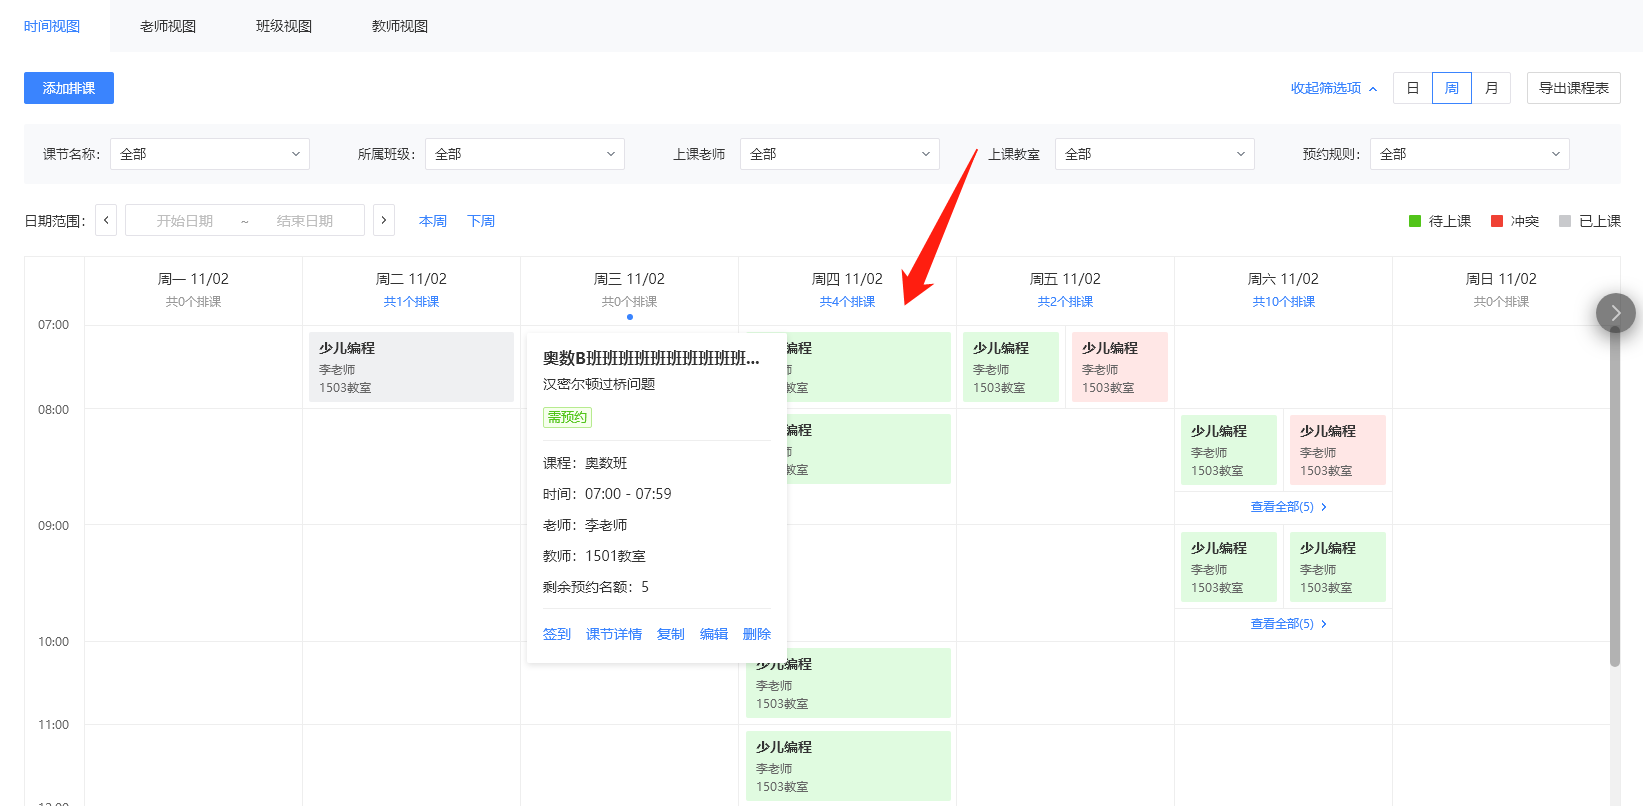View all 5 lessons at 08:00 Saturday

[1287, 507]
